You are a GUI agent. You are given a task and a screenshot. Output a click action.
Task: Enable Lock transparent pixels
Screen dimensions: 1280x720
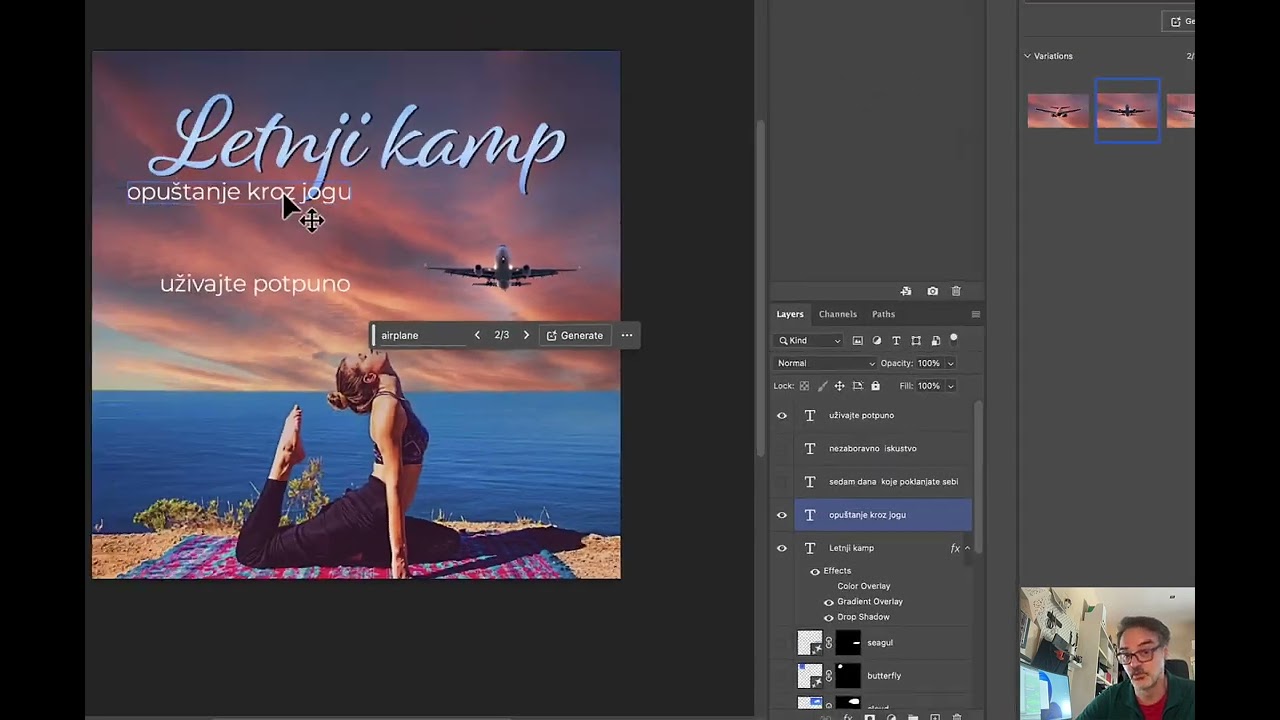804,385
